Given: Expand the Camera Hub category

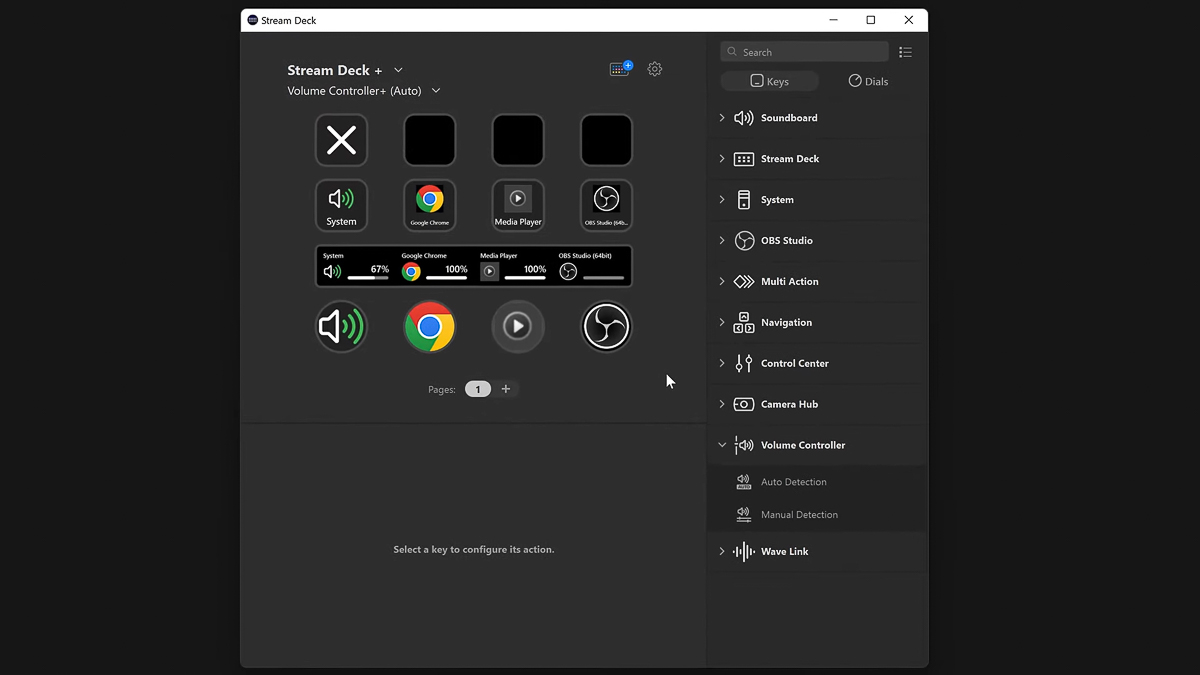Looking at the screenshot, I should point(722,405).
